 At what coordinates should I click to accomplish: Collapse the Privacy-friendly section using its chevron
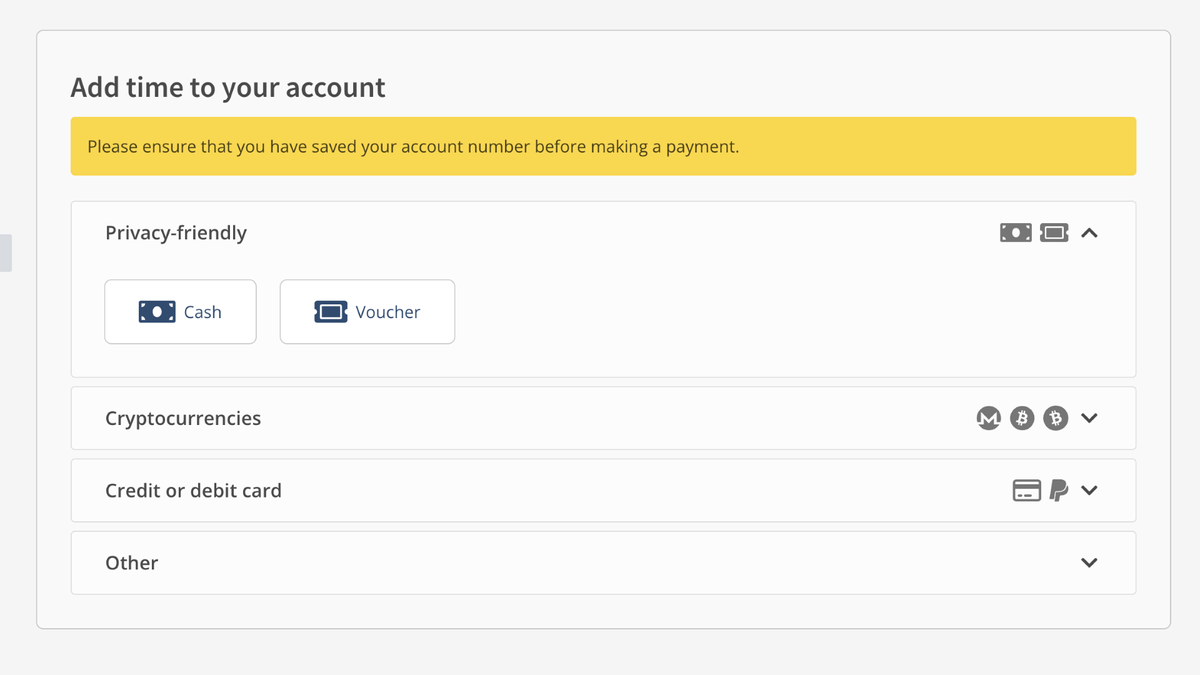1090,233
